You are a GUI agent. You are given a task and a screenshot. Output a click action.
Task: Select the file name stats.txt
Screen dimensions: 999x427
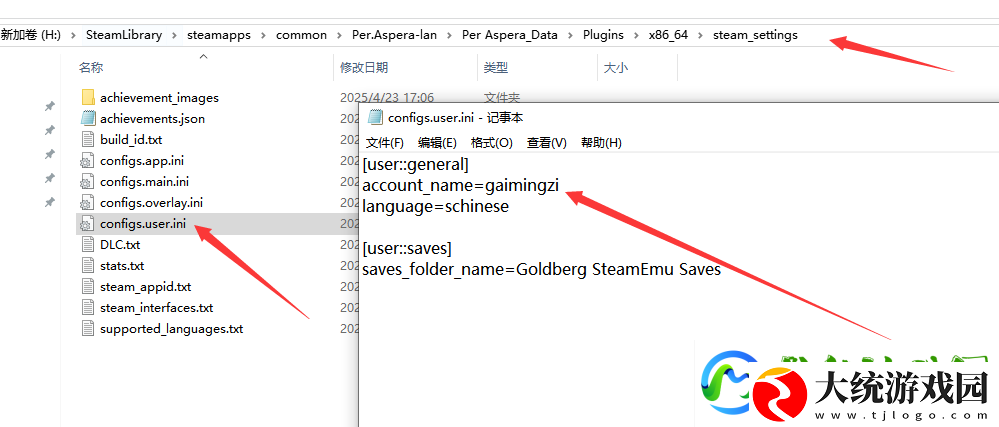pyautogui.click(x=122, y=266)
